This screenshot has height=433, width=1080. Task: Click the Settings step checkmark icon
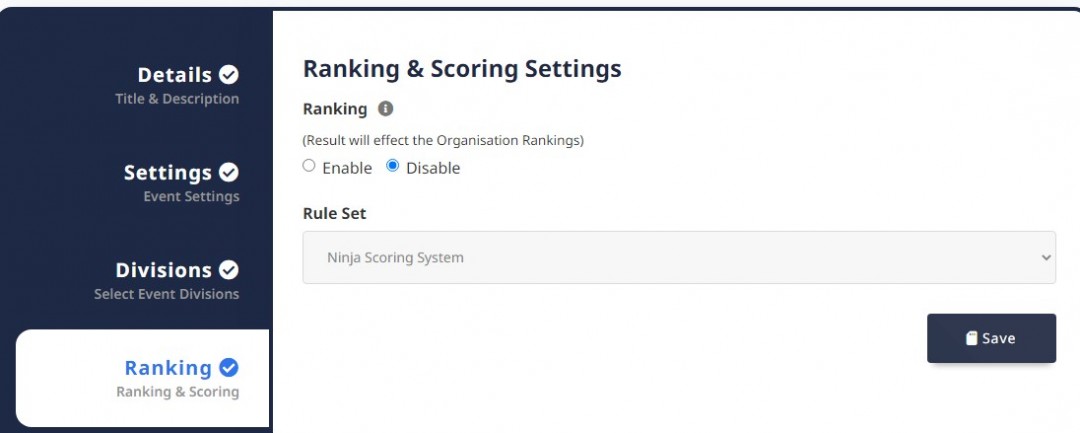coord(229,172)
